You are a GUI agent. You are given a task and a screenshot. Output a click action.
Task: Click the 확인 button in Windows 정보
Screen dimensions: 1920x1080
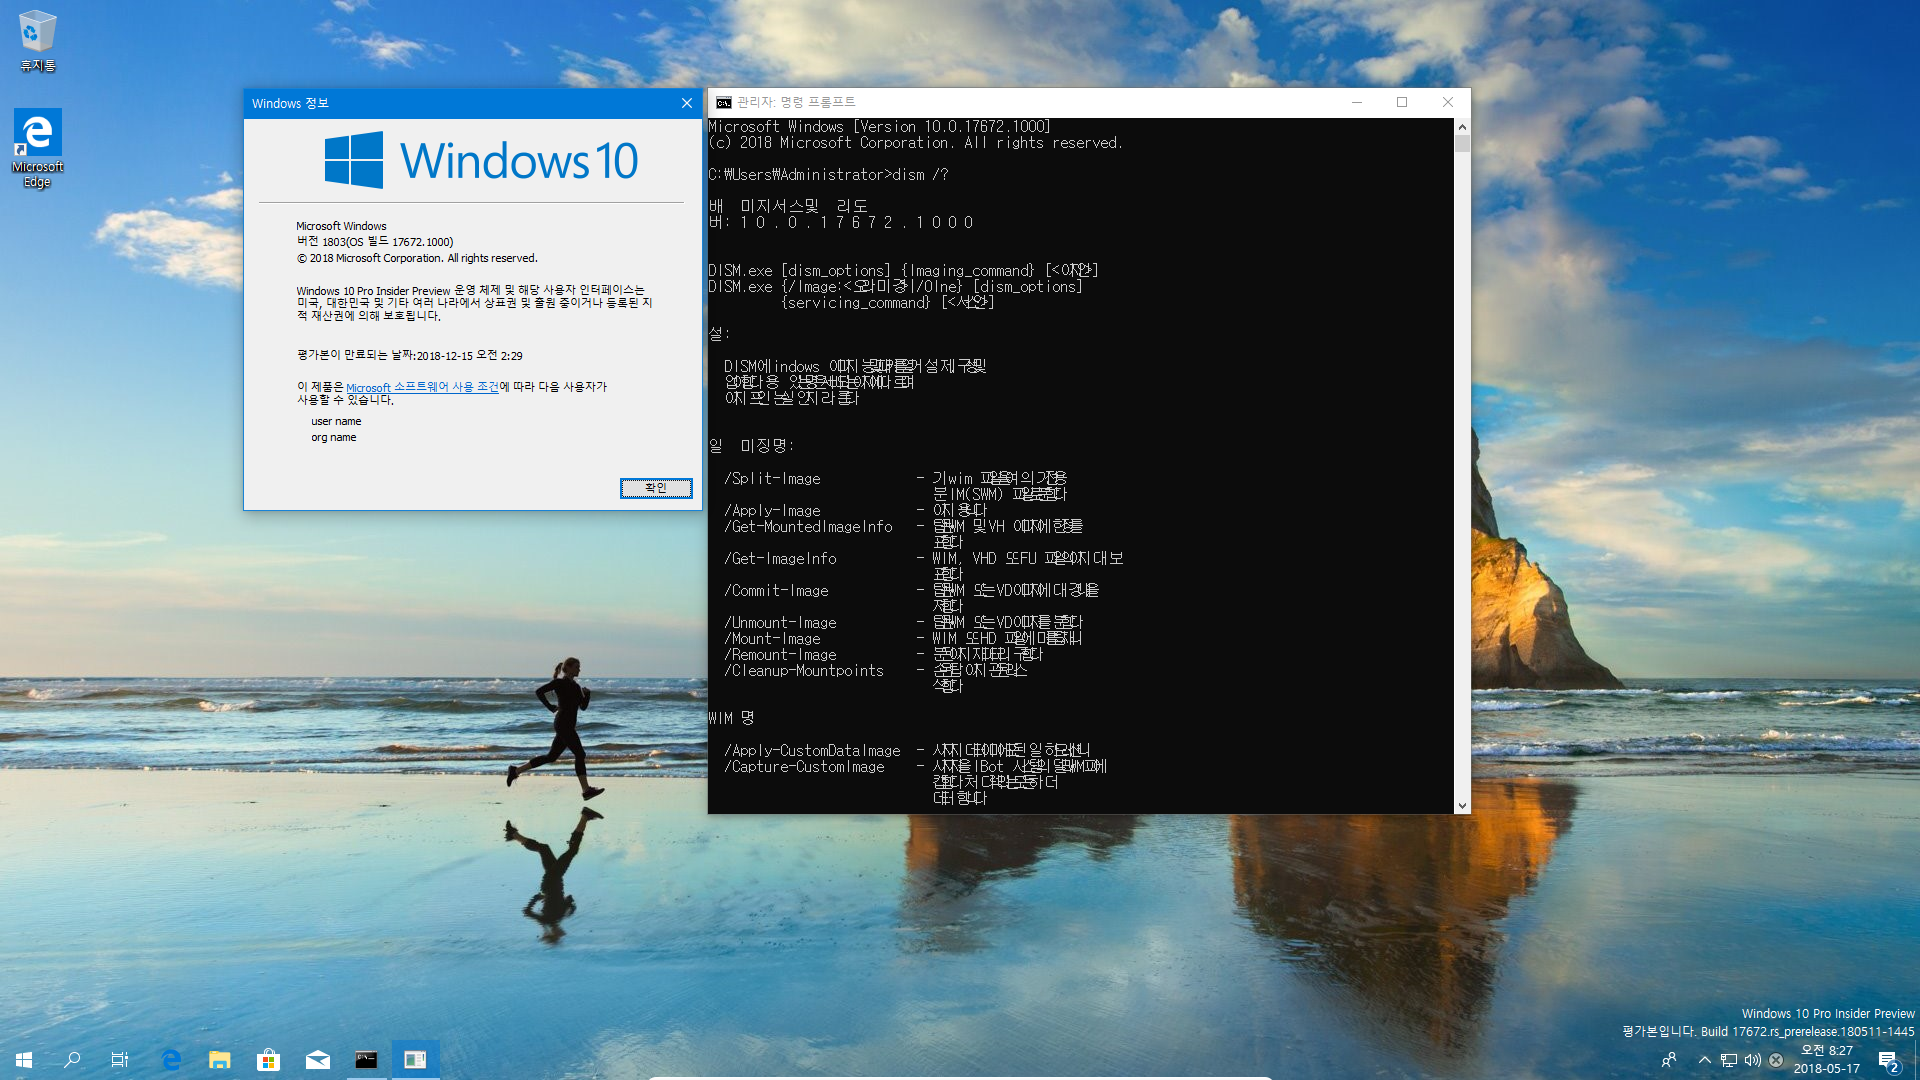pyautogui.click(x=656, y=488)
